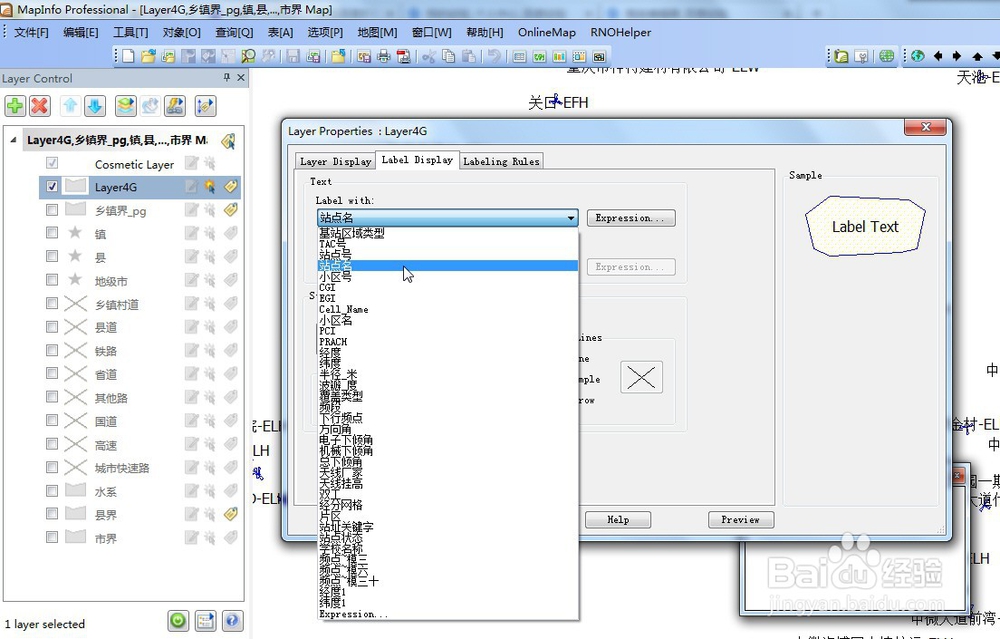Check the 乡镇界_pg layer visibility checkbox
Viewport: 1000px width, 639px height.
click(x=52, y=210)
